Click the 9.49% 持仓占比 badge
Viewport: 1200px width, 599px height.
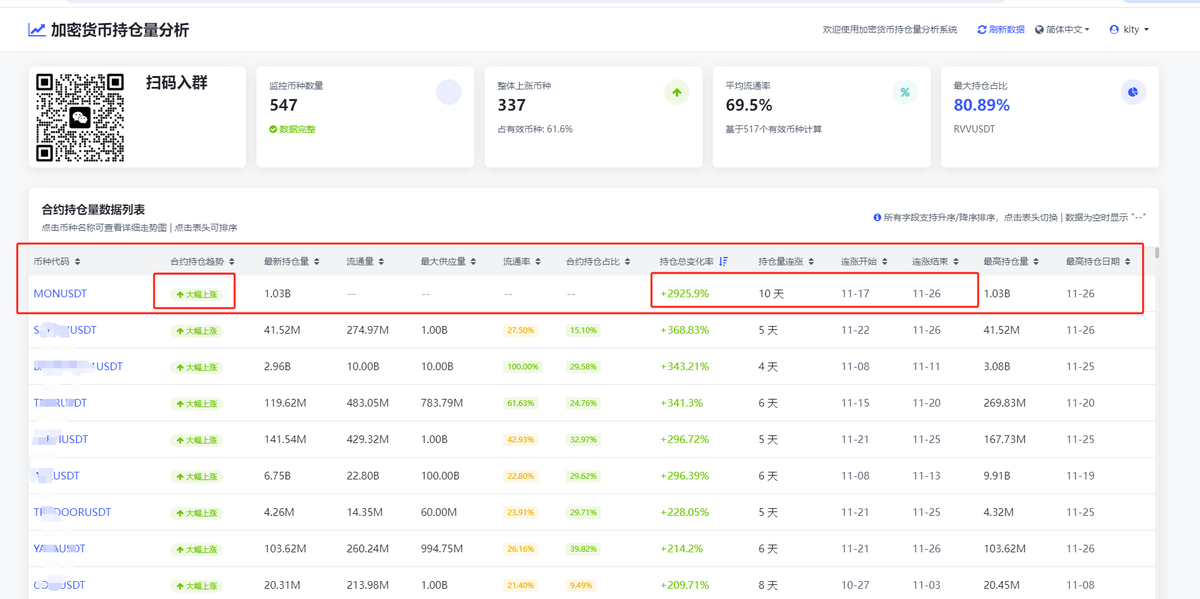pos(581,585)
